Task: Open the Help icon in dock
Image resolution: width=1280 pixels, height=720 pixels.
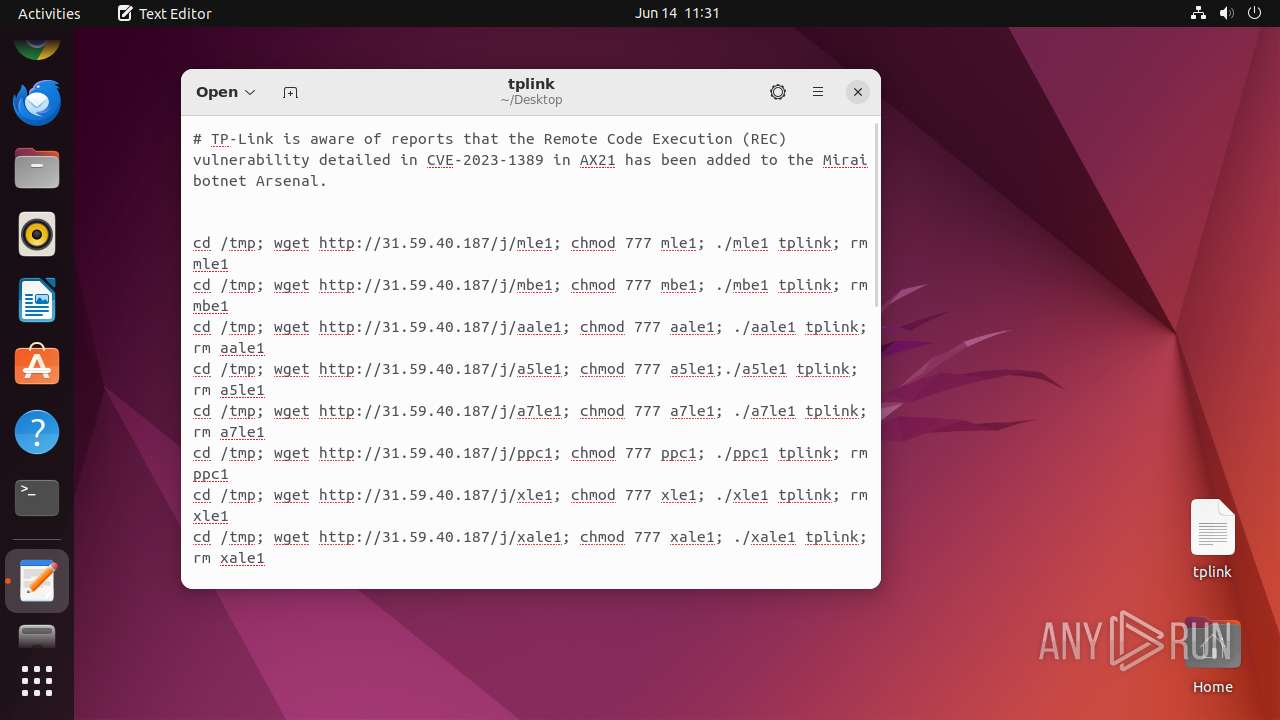Action: point(37,432)
